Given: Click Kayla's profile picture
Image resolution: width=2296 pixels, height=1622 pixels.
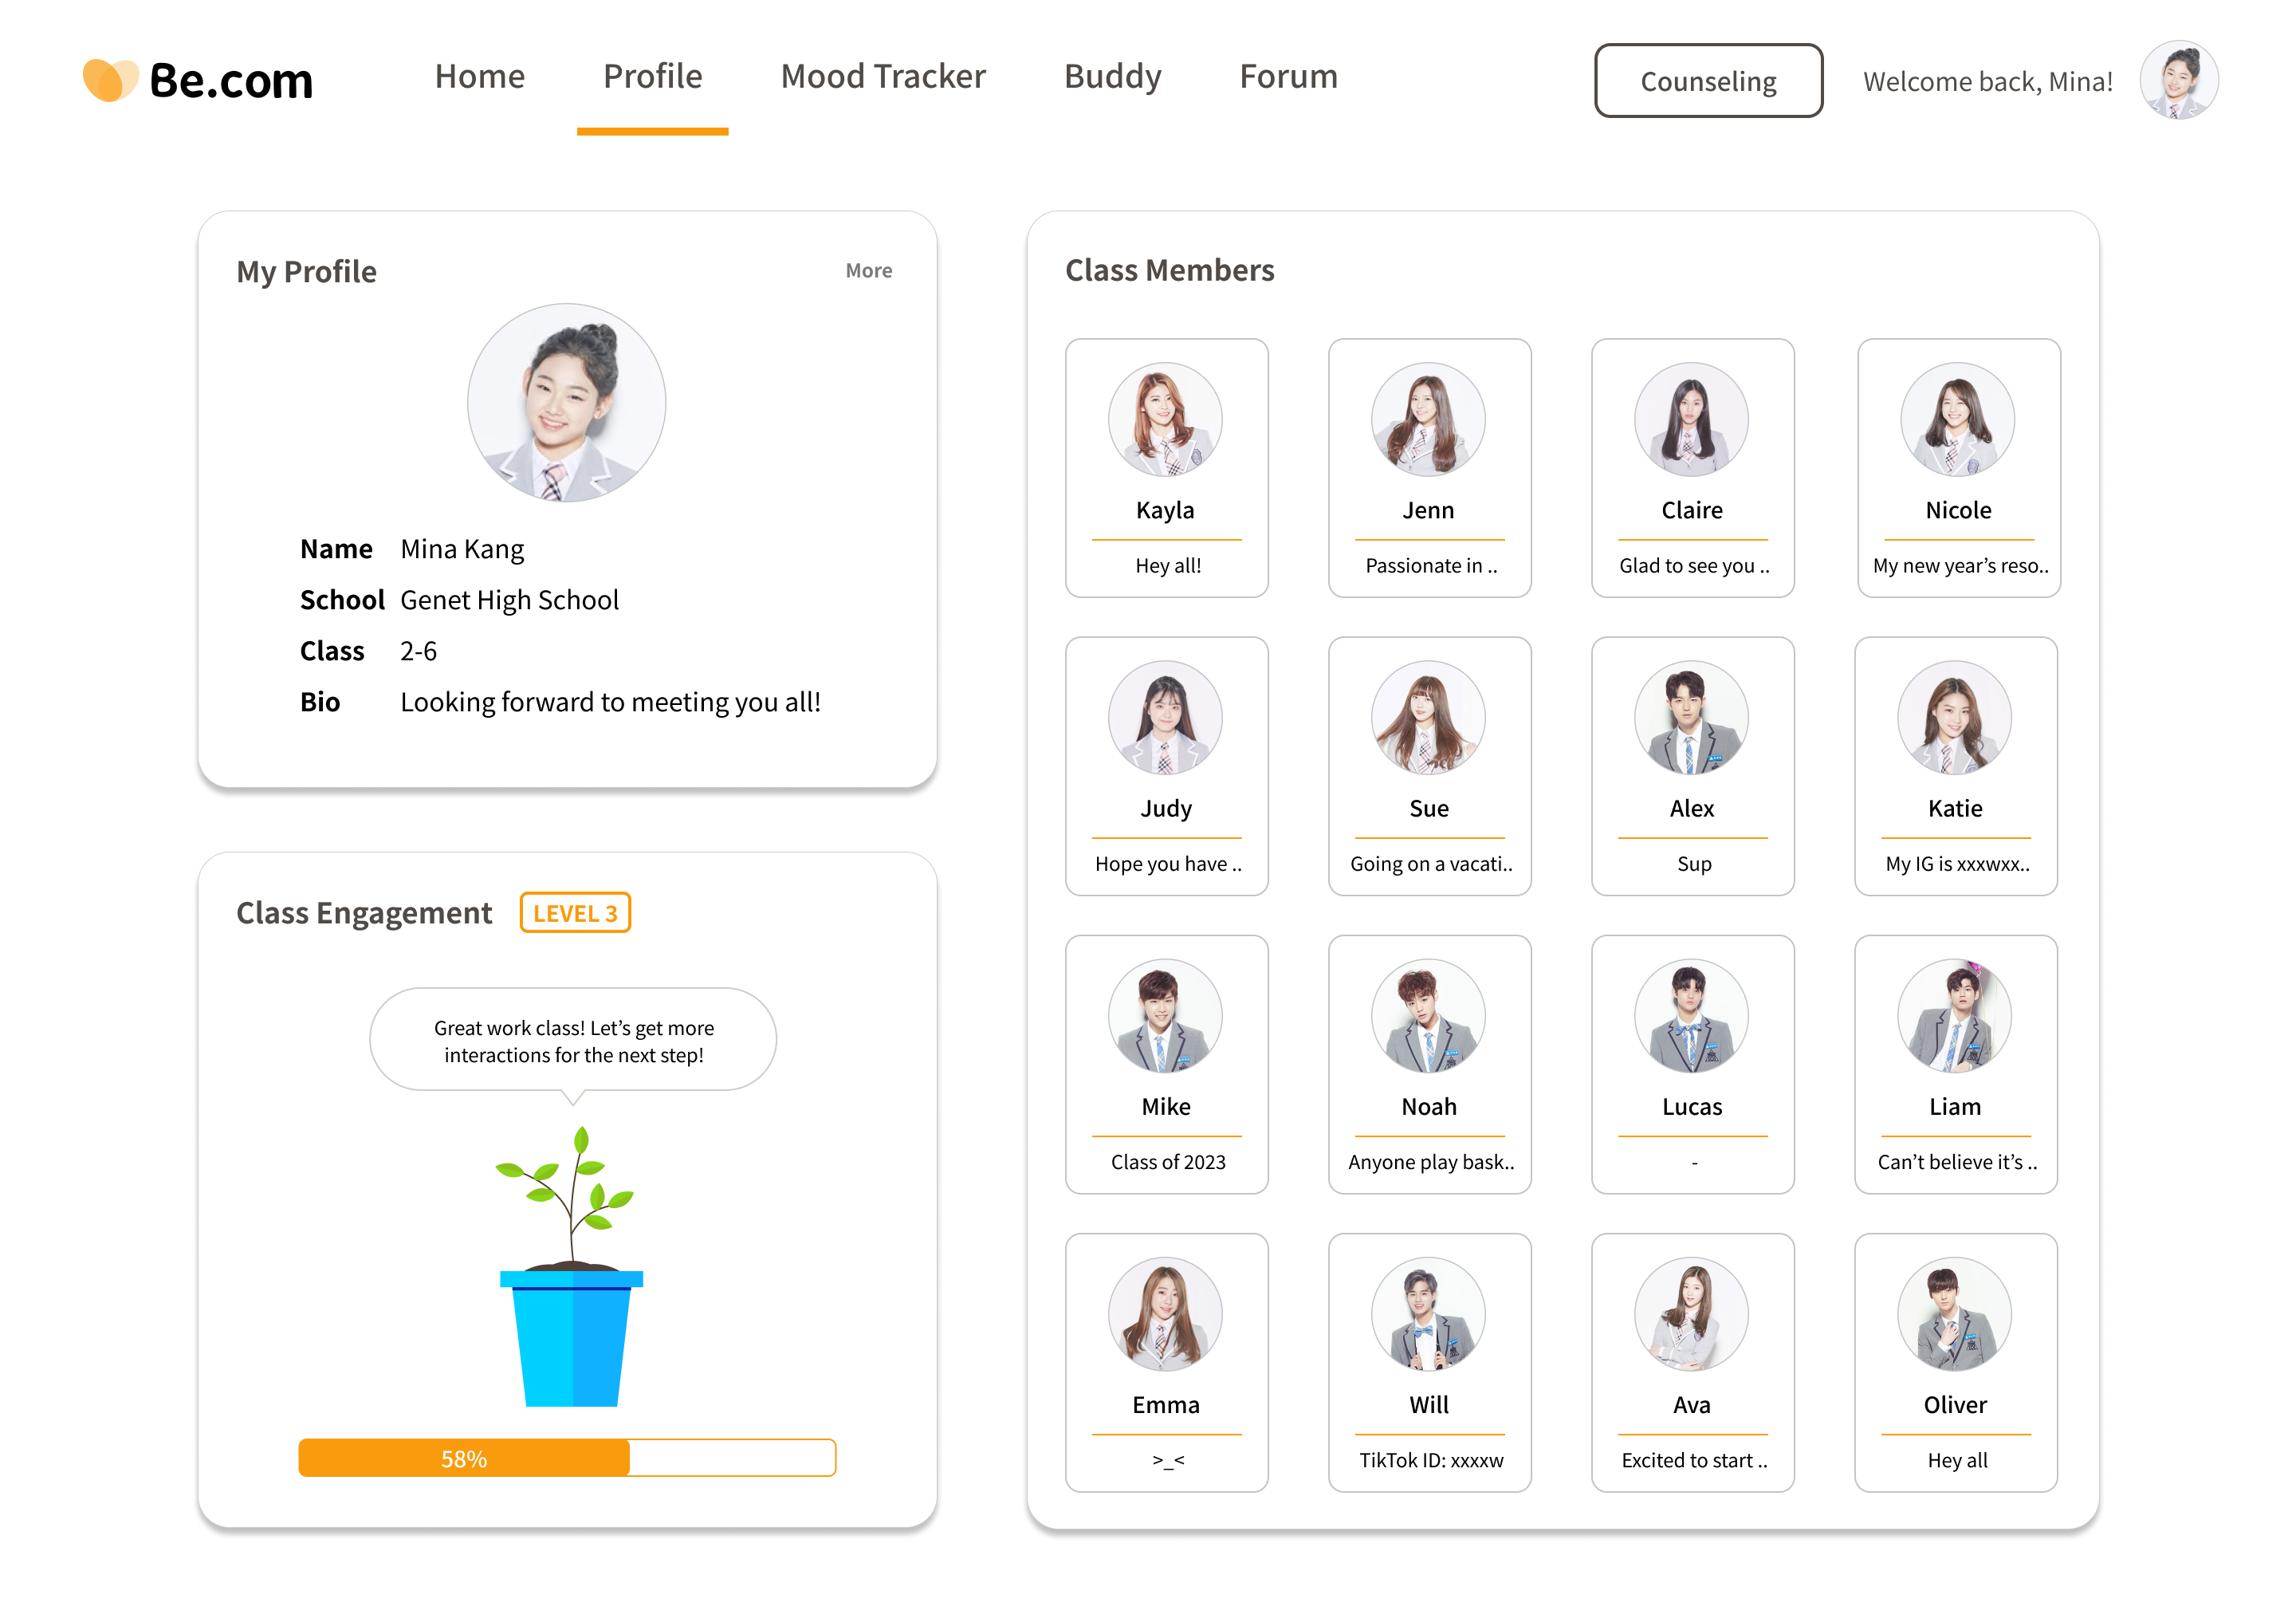Looking at the screenshot, I should (1165, 419).
